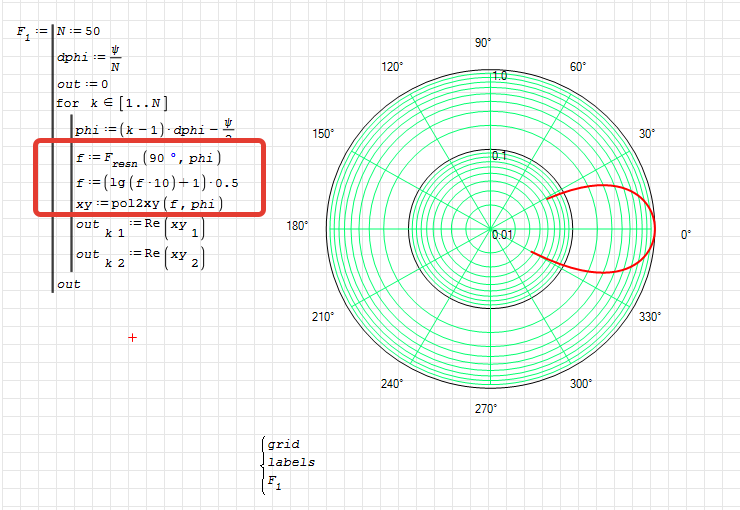Select the 'labels' entry below the plot
Screen dimensions: 740x510
[291, 462]
